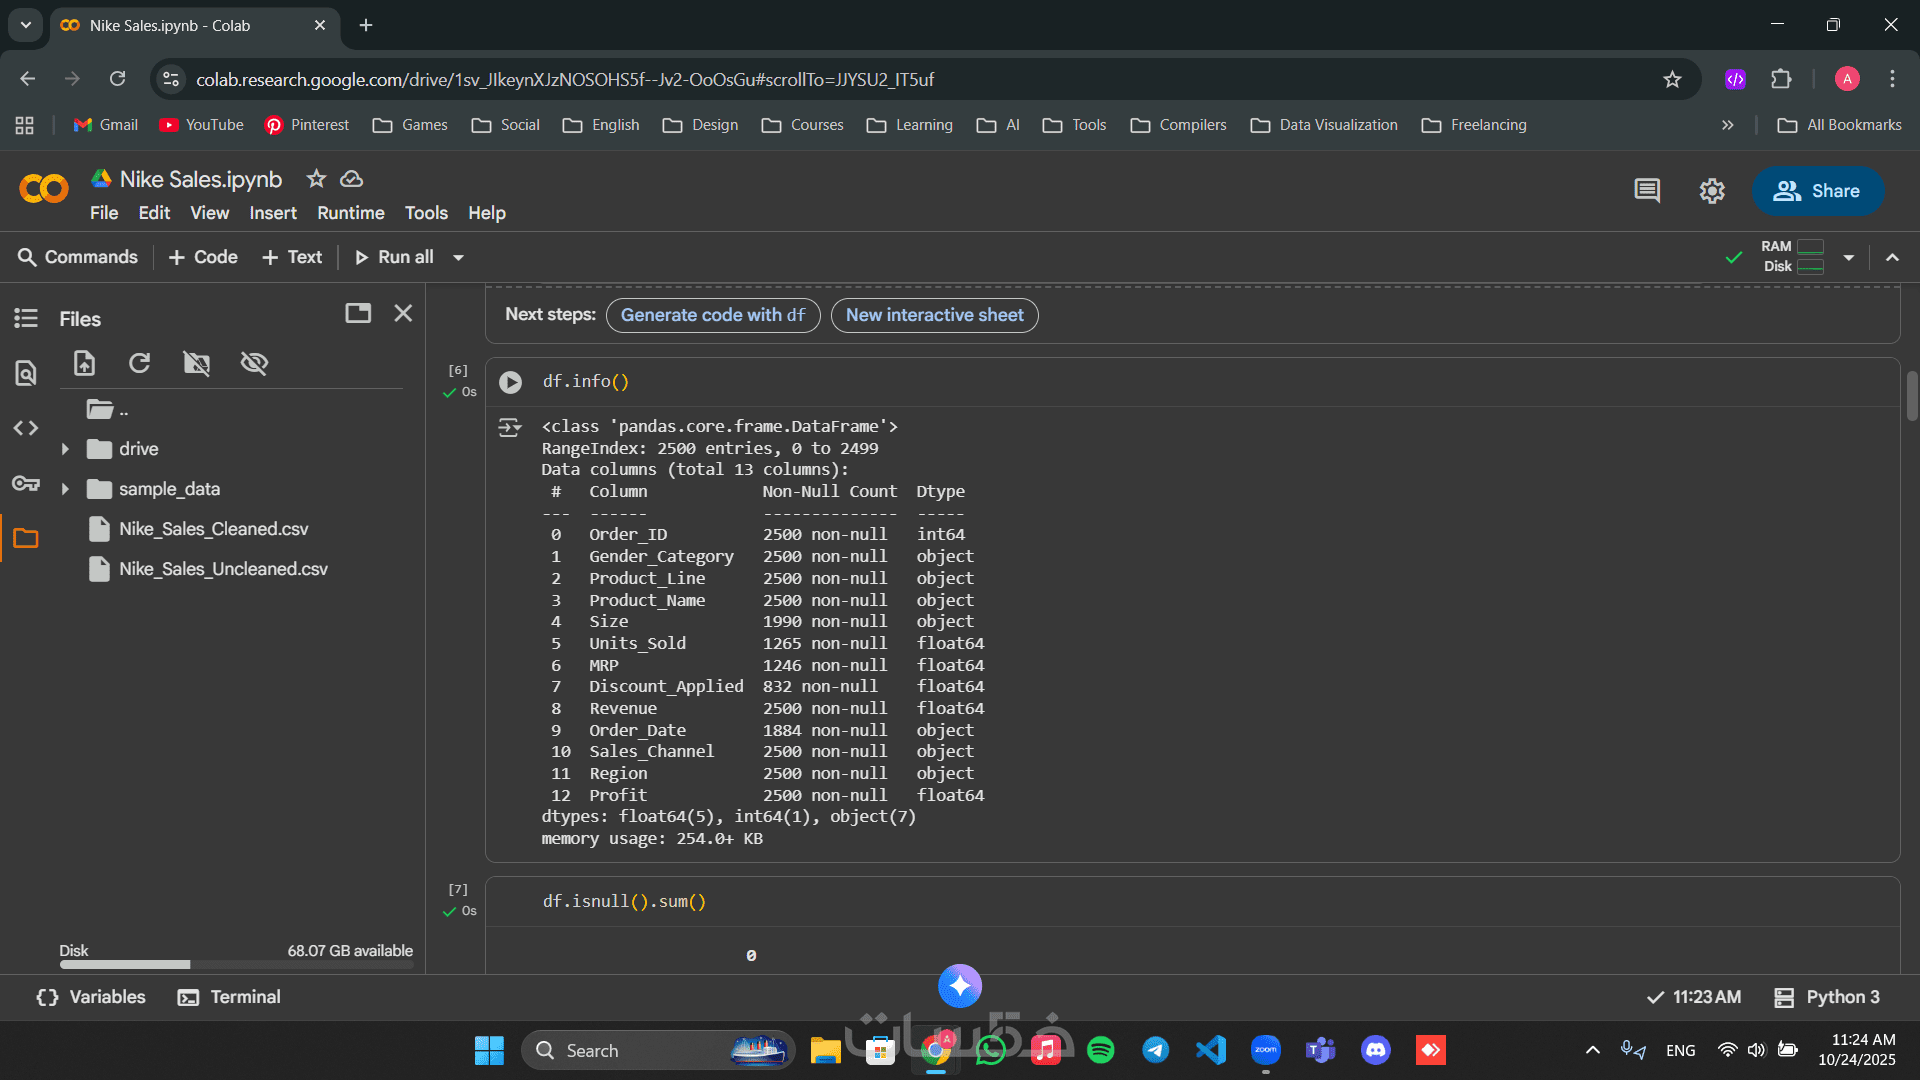This screenshot has width=1920, height=1080.
Task: Click New interactive sheet button
Action: click(x=934, y=315)
